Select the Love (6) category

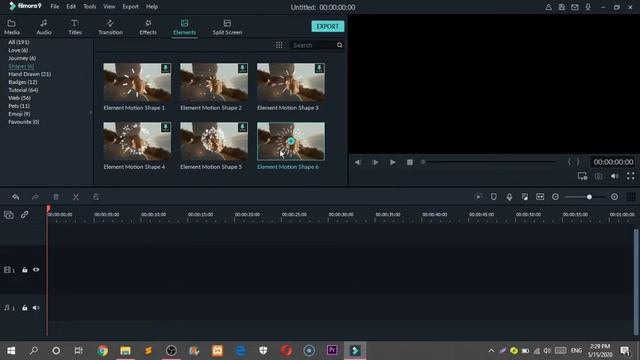(18, 50)
